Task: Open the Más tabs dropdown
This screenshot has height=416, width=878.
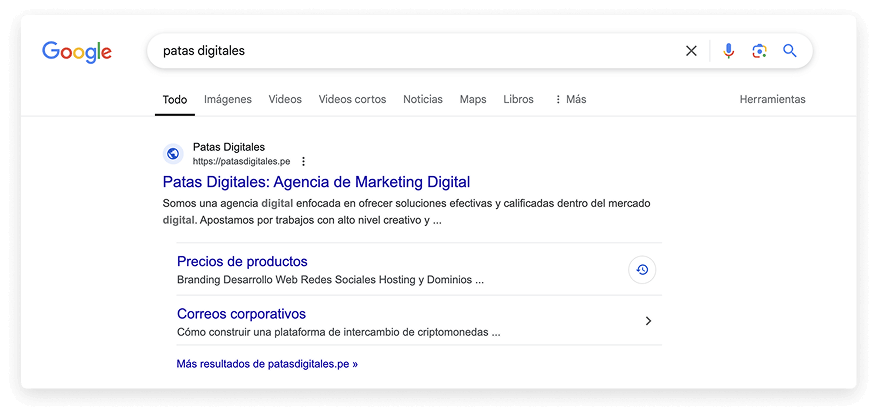Action: 570,100
